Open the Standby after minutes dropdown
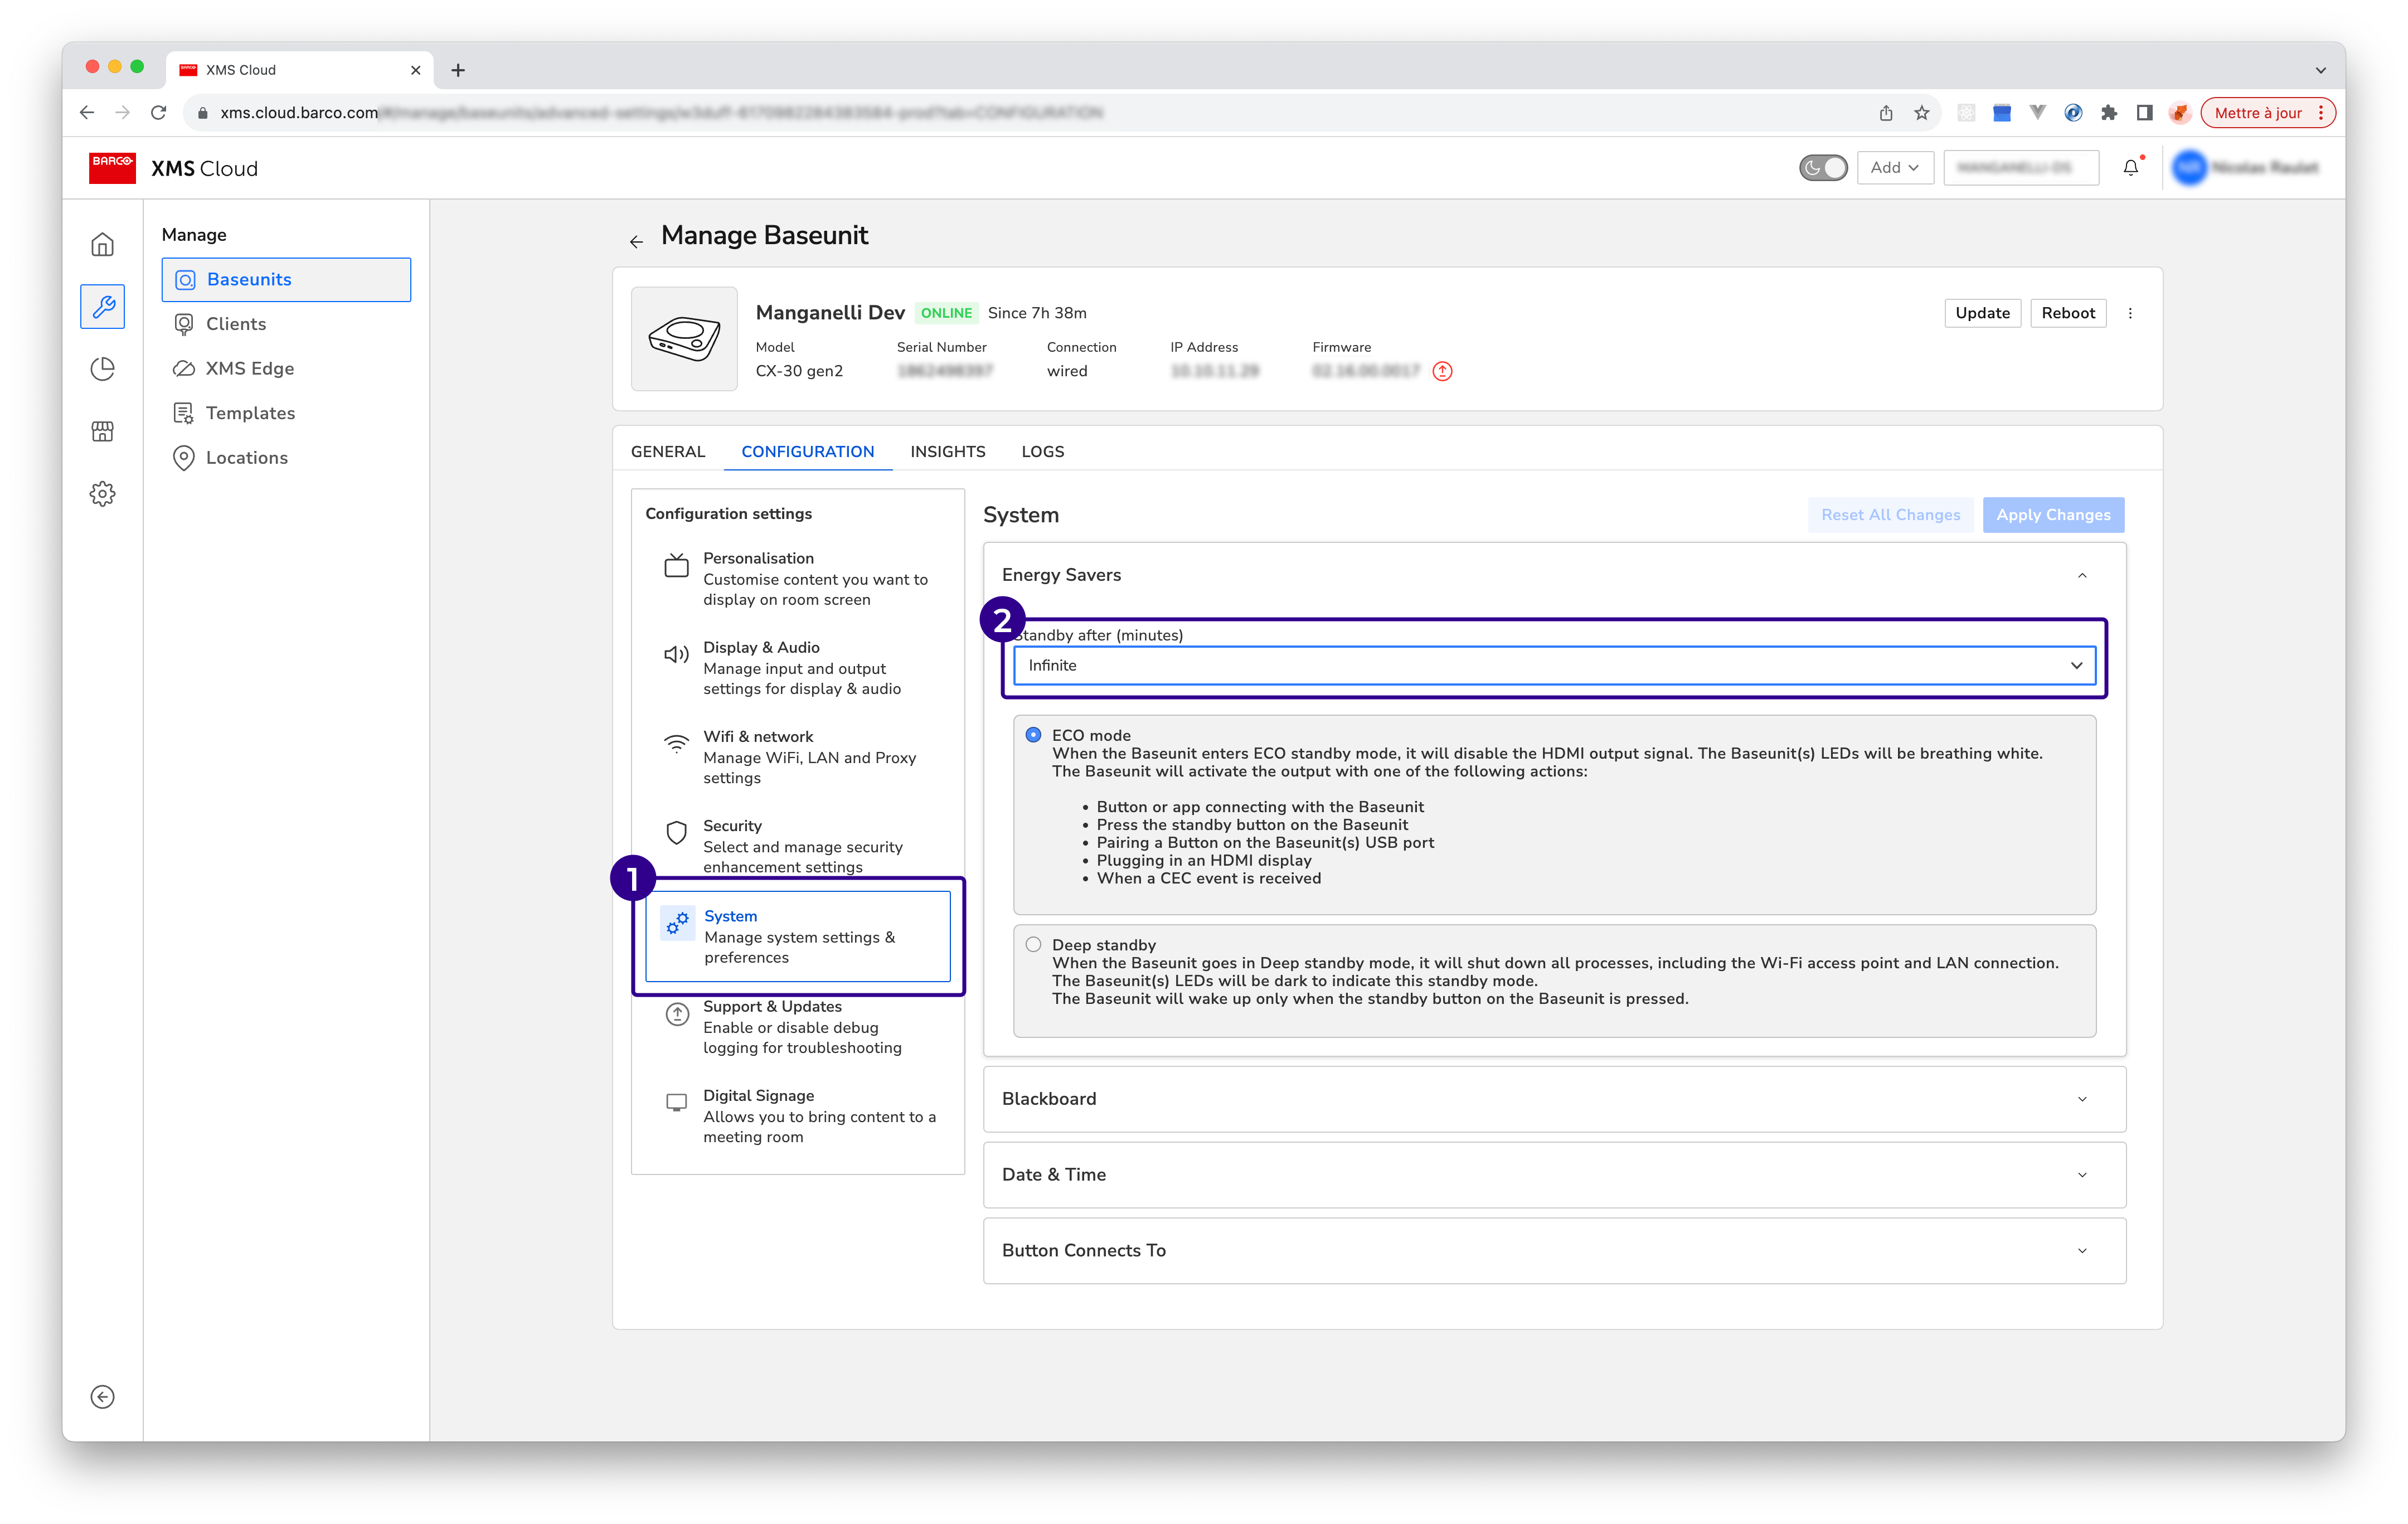Viewport: 2408px width, 1524px height. point(1554,666)
